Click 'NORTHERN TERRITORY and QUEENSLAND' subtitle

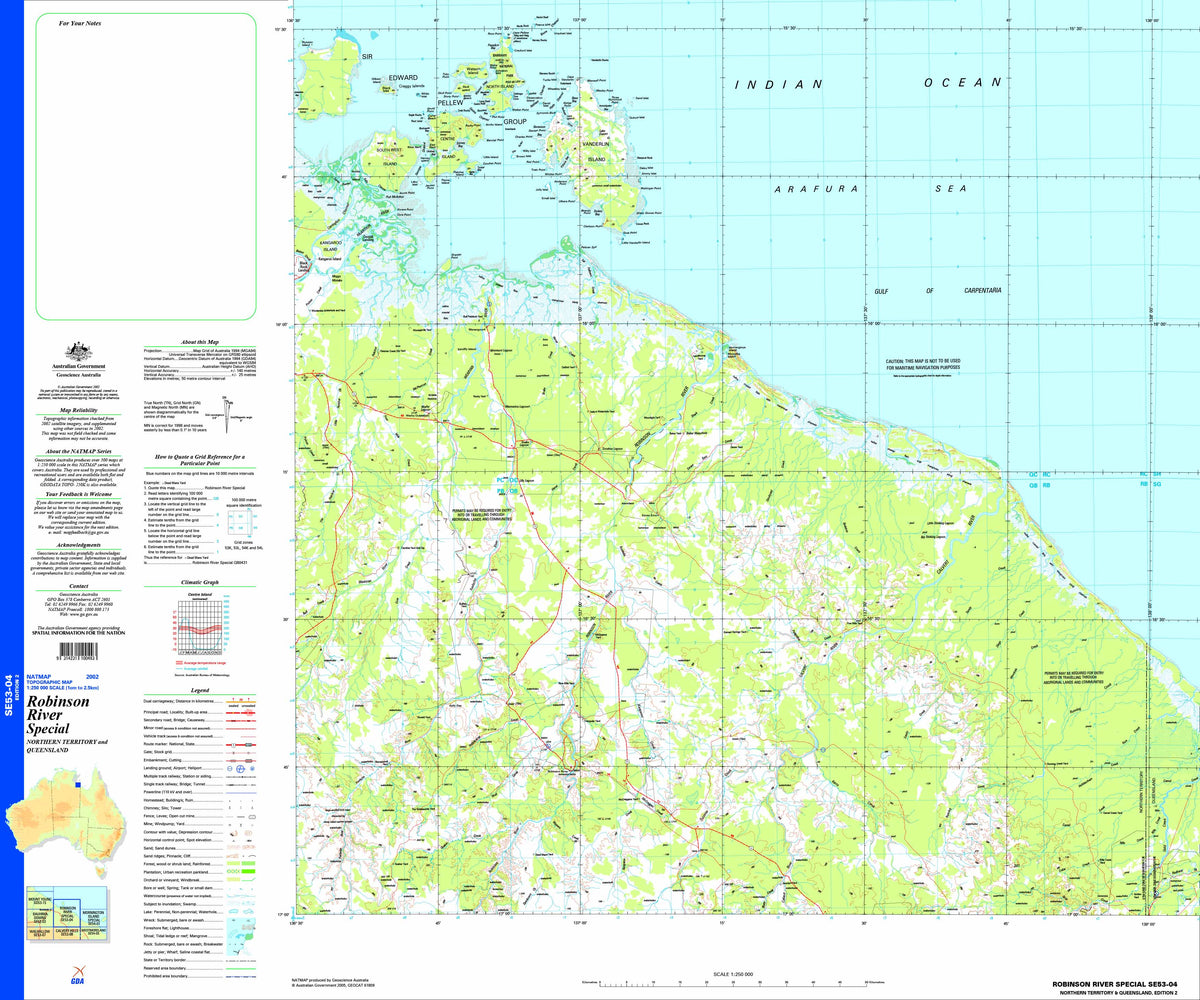coord(67,746)
